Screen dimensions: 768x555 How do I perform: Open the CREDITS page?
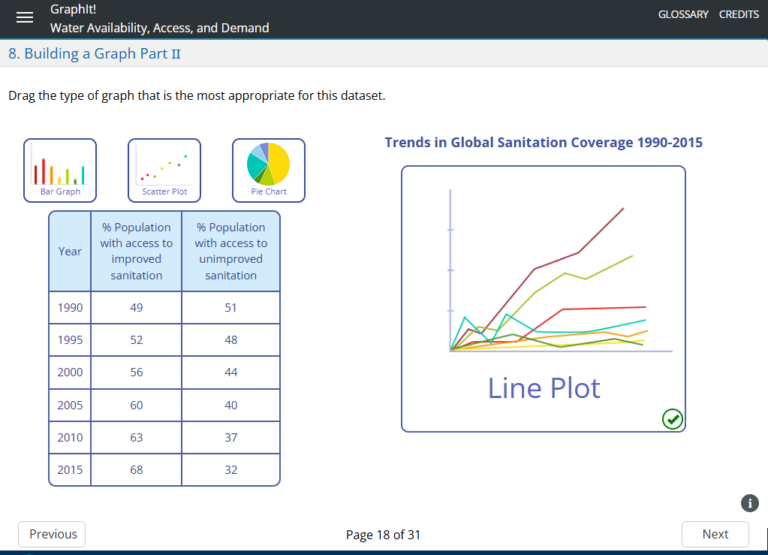pos(739,14)
